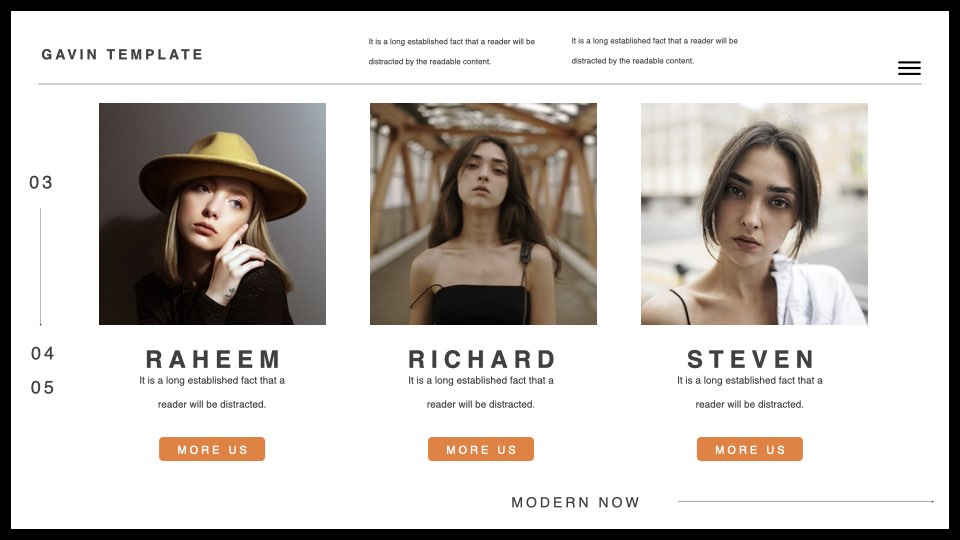
Task: Select page number 04
Action: tap(42, 353)
